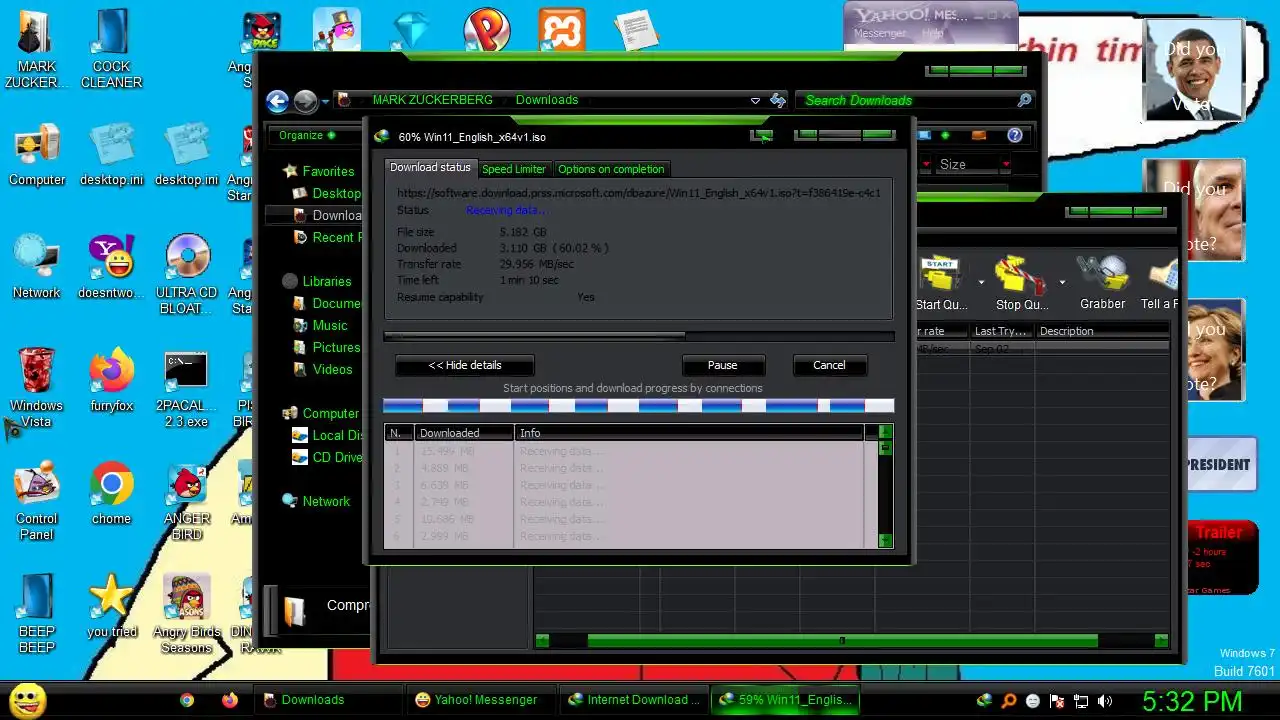Click the smiley Start button

point(28,700)
